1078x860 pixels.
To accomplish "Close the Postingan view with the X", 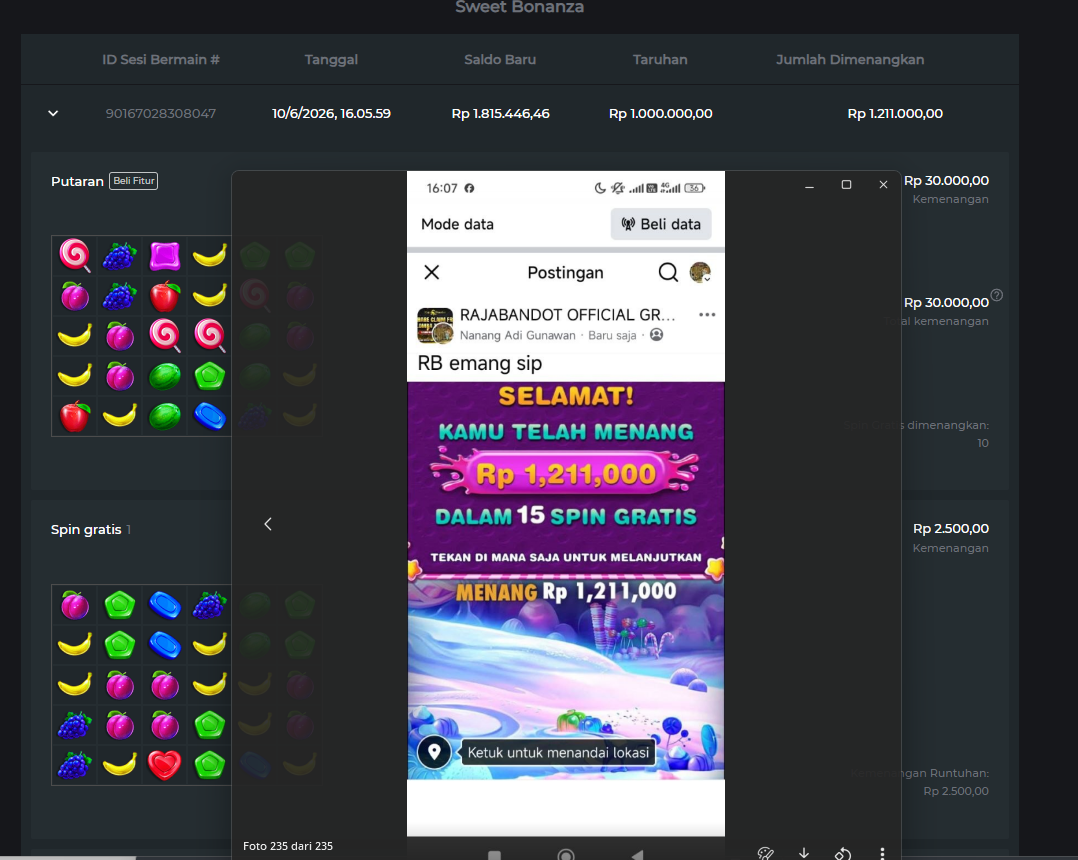I will [x=432, y=272].
